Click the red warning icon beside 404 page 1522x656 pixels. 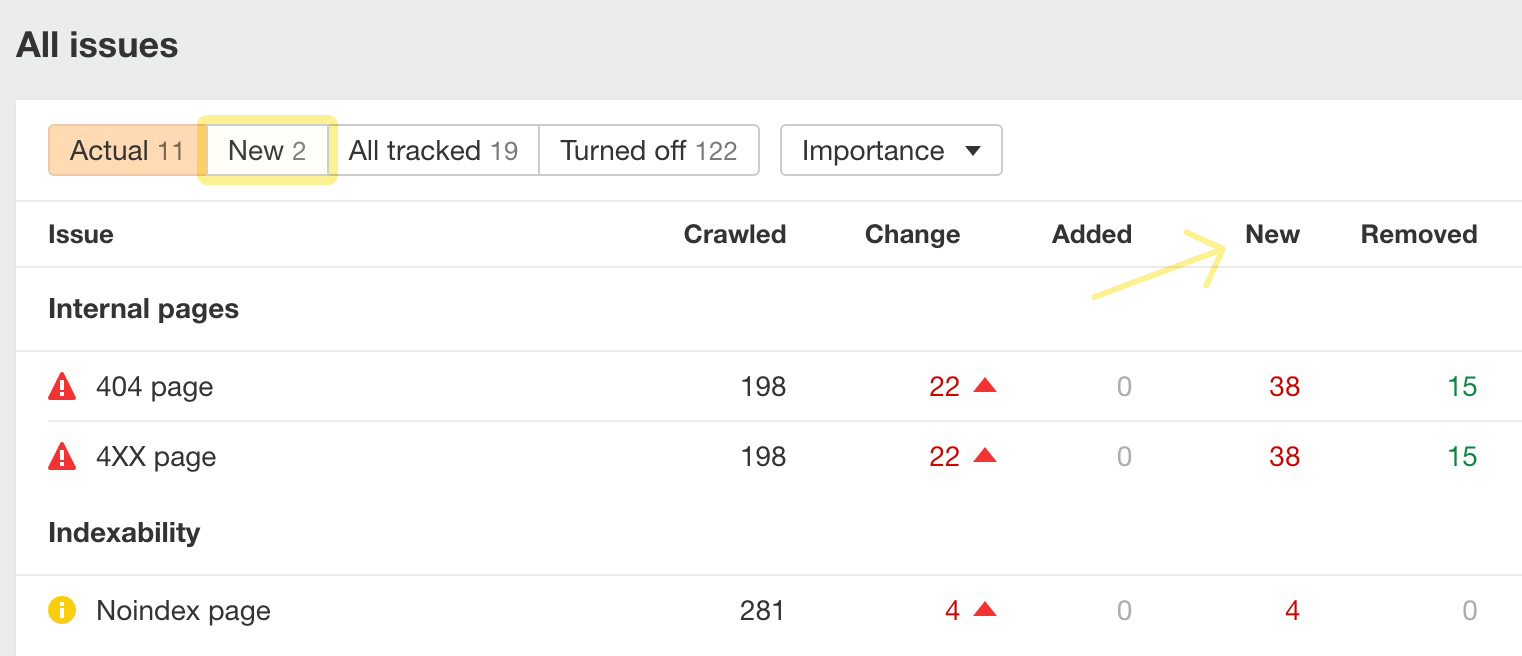coord(62,386)
